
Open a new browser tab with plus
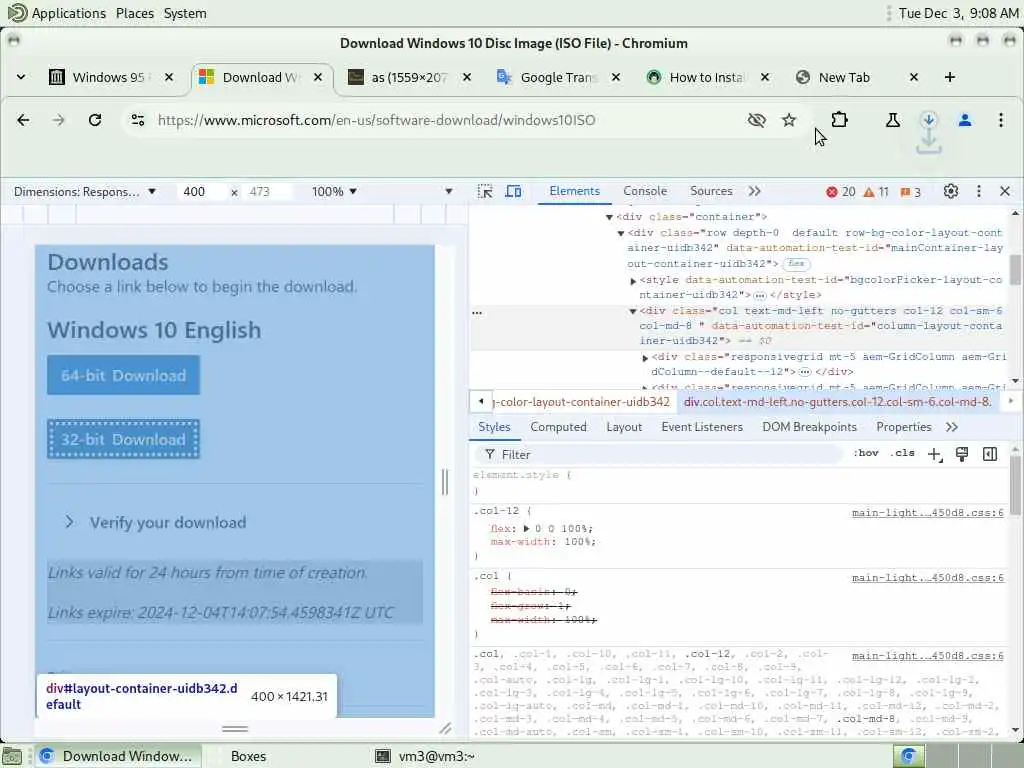click(950, 77)
